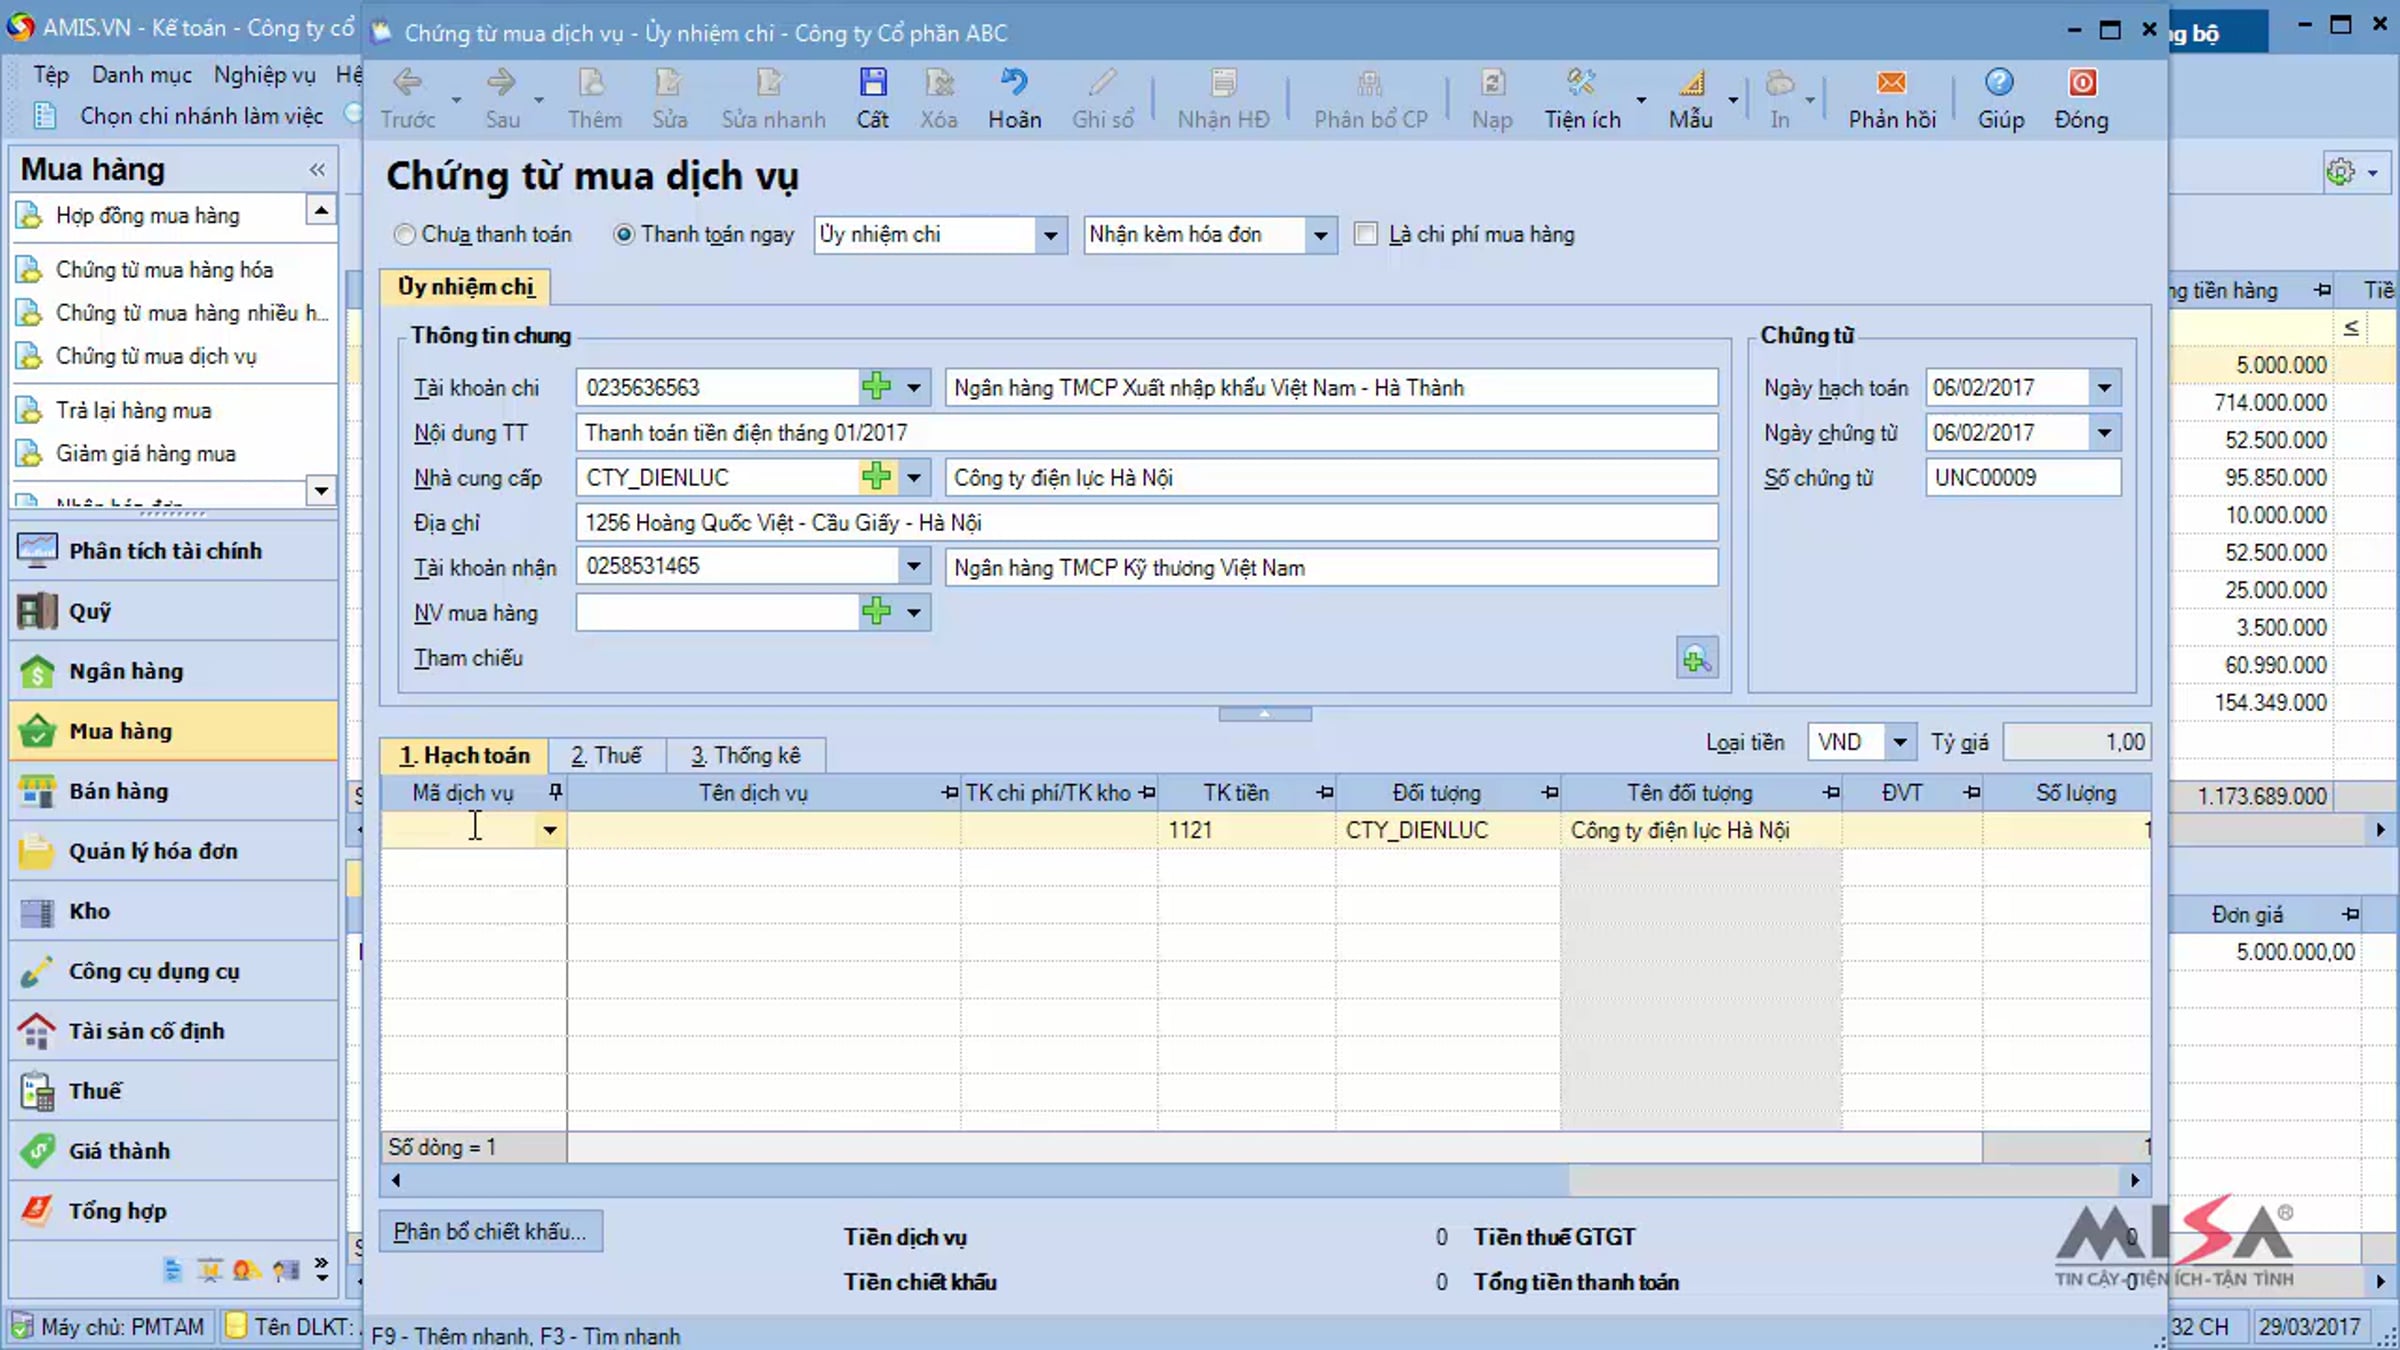Image resolution: width=2400 pixels, height=1350 pixels.
Task: Click the Tên dịch vụ column header
Action: click(x=764, y=793)
